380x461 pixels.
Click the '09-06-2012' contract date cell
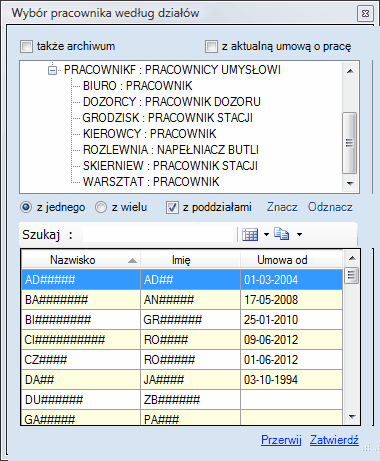pos(292,340)
